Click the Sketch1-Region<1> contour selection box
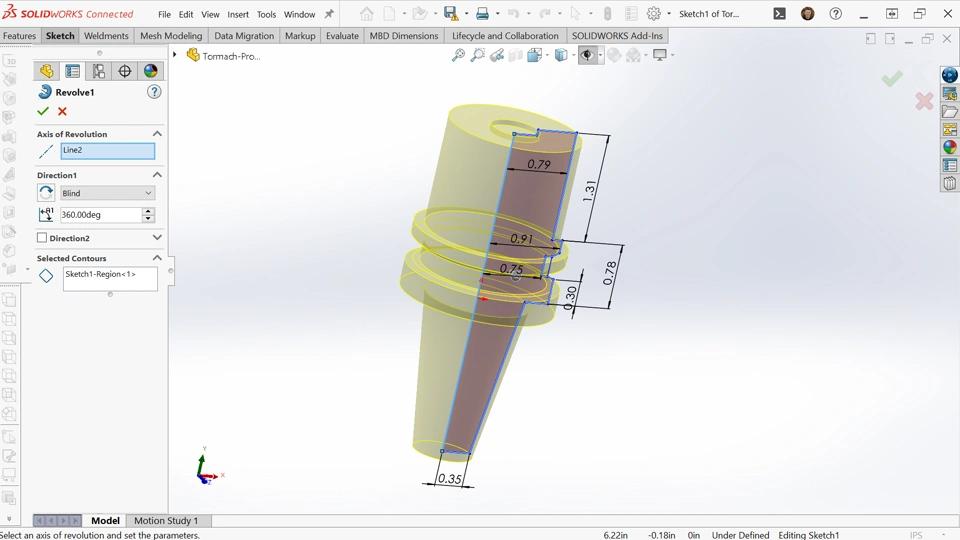This screenshot has width=960, height=540. [110, 279]
